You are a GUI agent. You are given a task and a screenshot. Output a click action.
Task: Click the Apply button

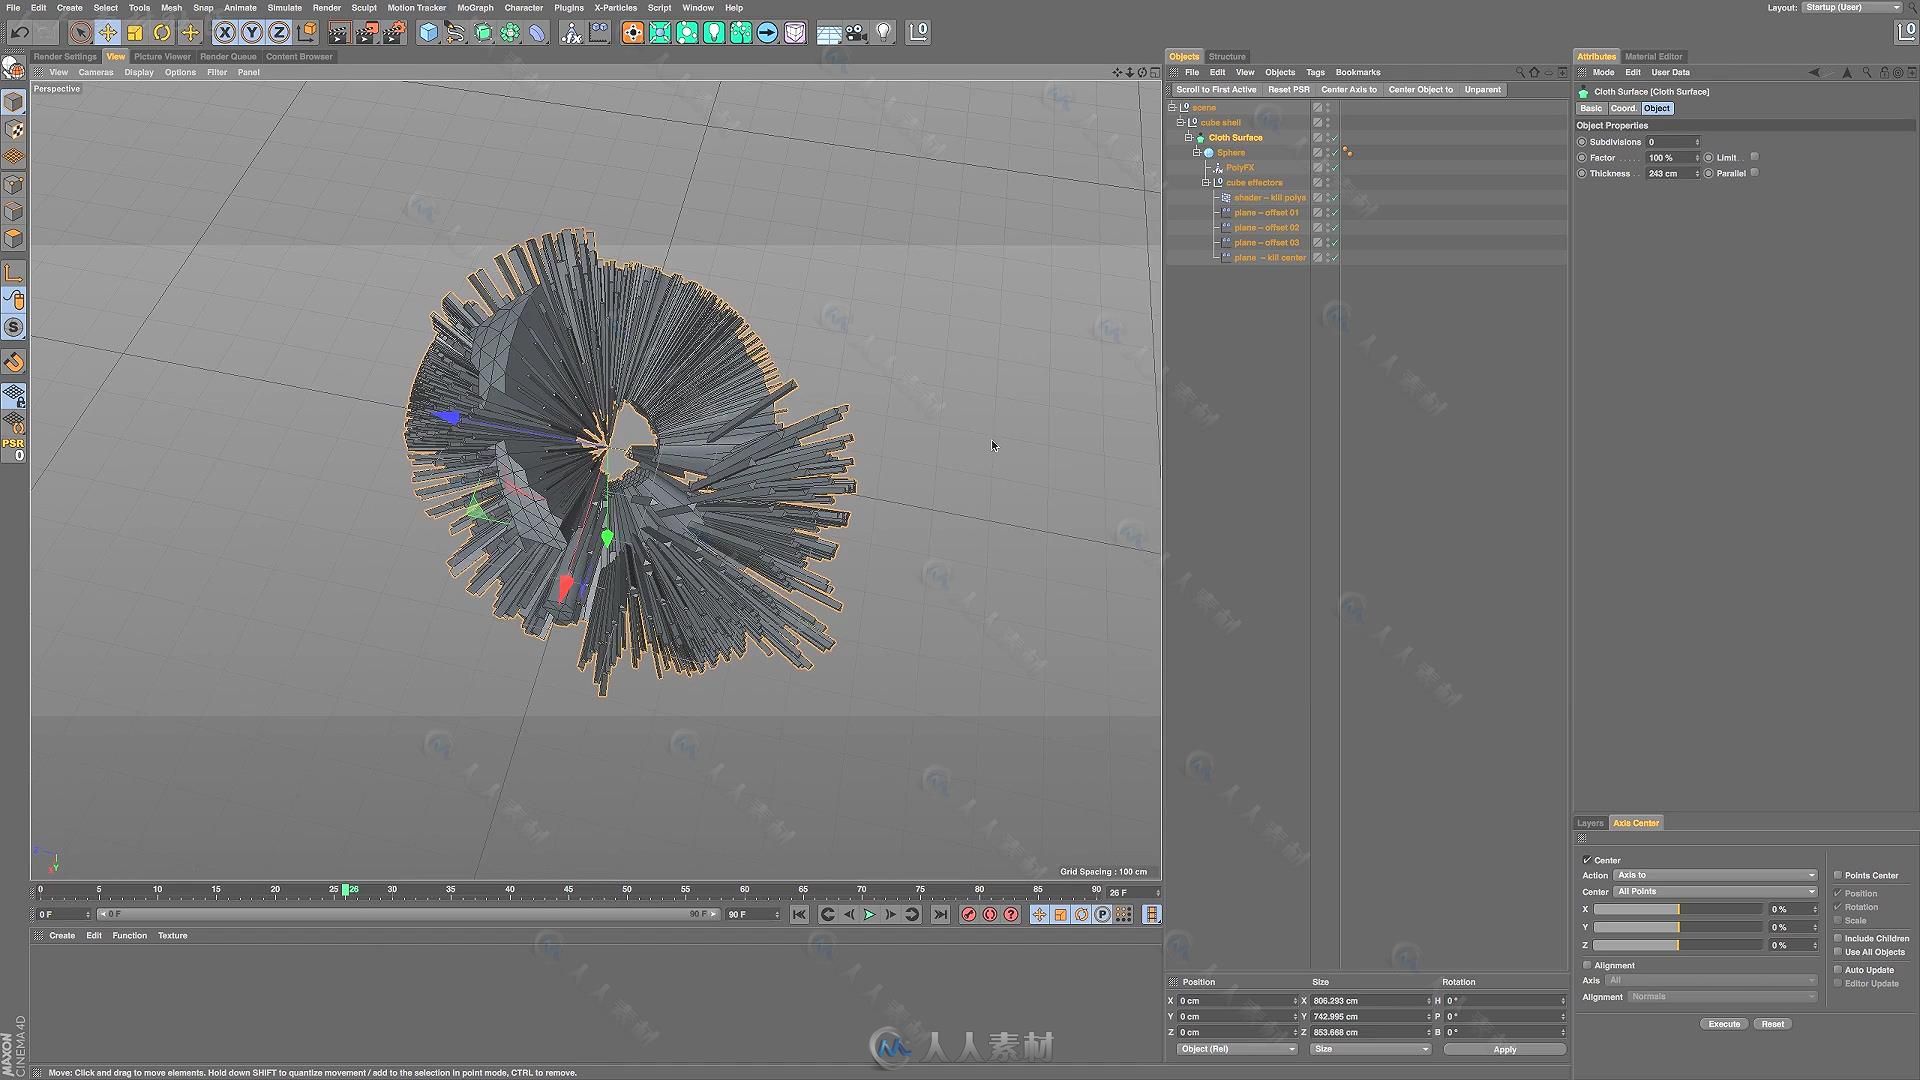coord(1504,1049)
